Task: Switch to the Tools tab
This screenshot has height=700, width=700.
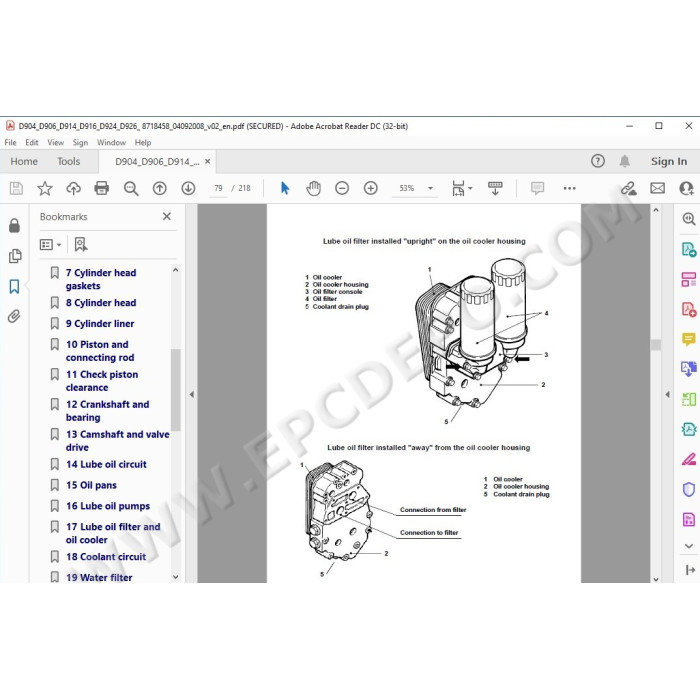Action: point(68,161)
